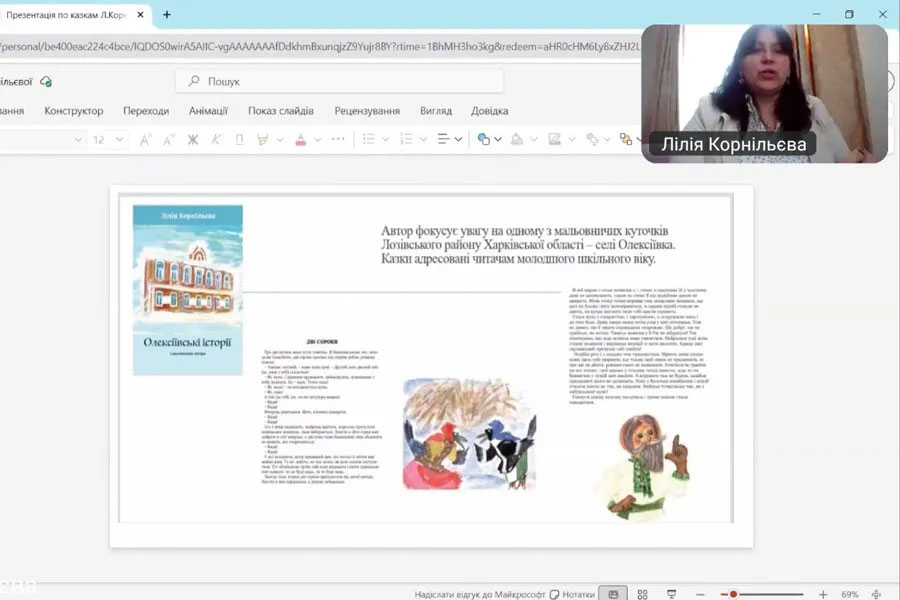Screen dimensions: 900x600
Task: Toggle the Нотатки notes pane
Action: (572, 594)
